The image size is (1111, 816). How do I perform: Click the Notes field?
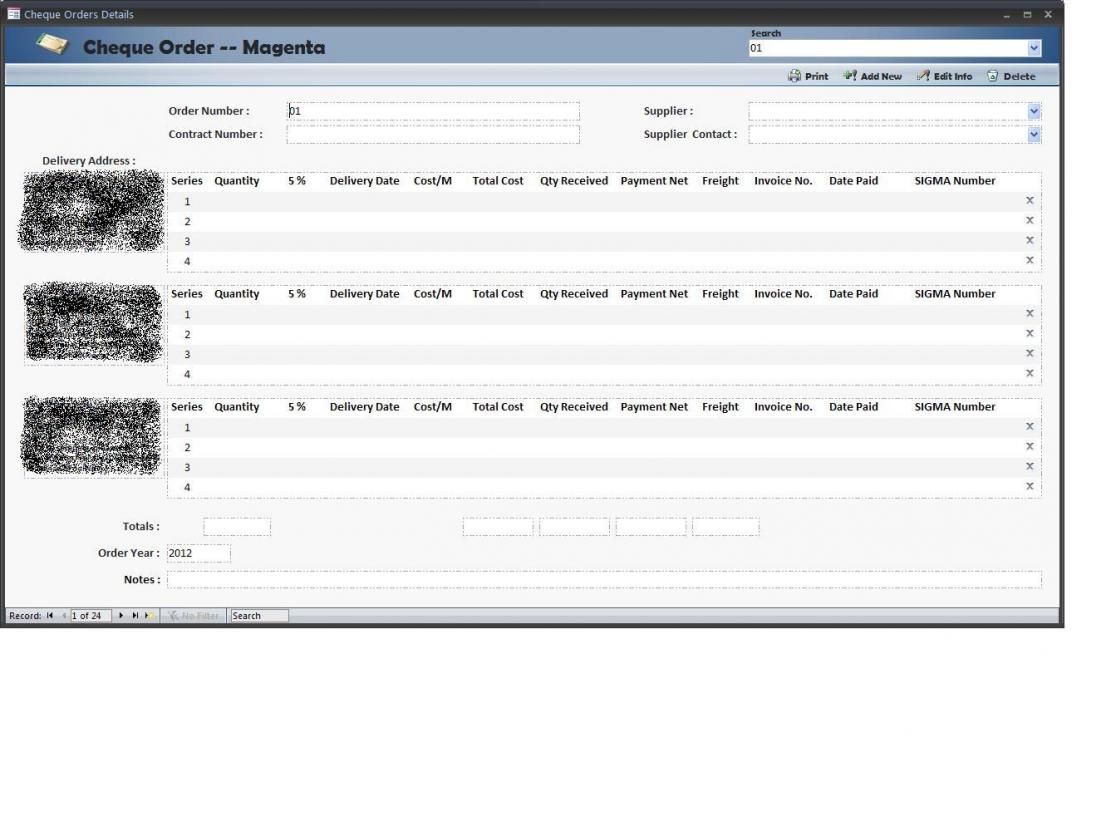pos(604,579)
